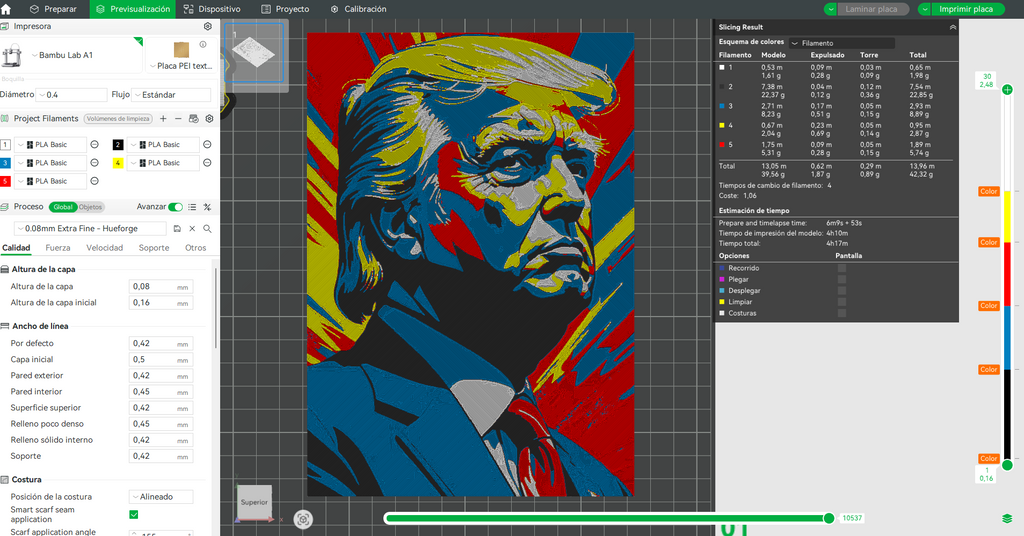This screenshot has height=536, width=1024.
Task: Edit filament 3 preset icon
Action: [95, 163]
